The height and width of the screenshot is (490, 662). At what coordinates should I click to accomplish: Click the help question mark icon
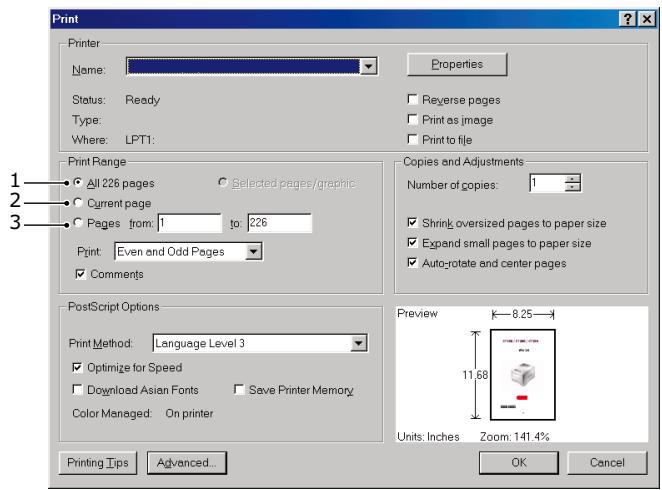click(x=628, y=19)
